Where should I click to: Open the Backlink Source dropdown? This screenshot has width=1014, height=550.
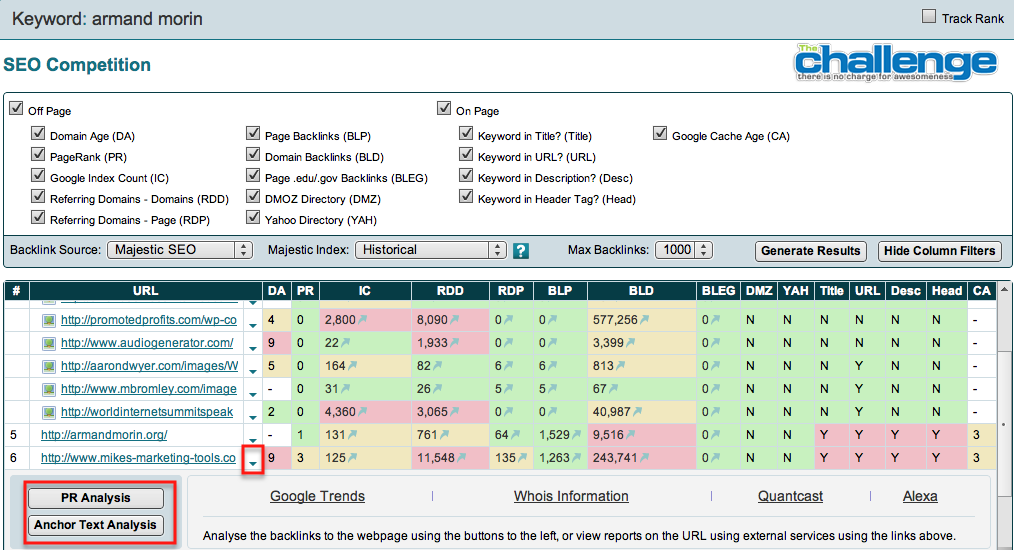click(x=180, y=250)
